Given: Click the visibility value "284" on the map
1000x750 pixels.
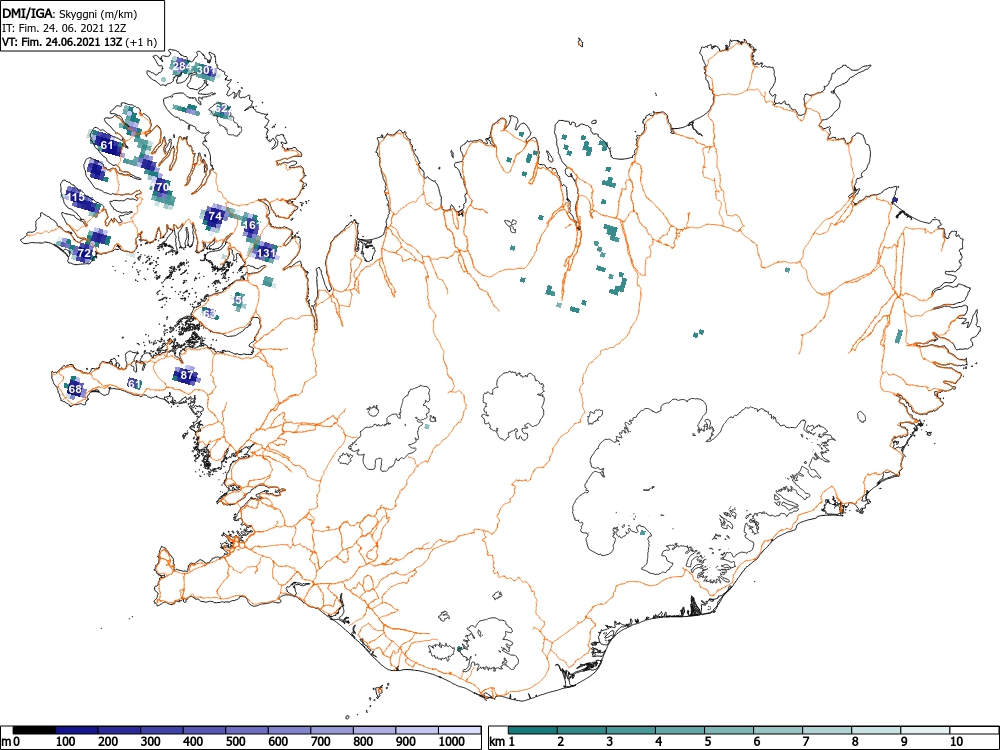Looking at the screenshot, I should [x=180, y=66].
